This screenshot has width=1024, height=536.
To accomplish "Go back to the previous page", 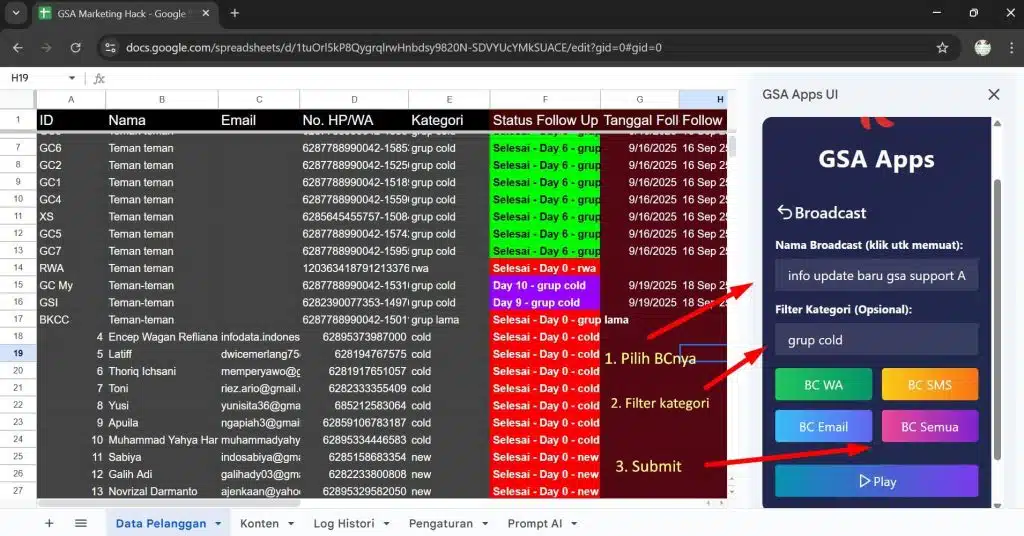I will [18, 48].
